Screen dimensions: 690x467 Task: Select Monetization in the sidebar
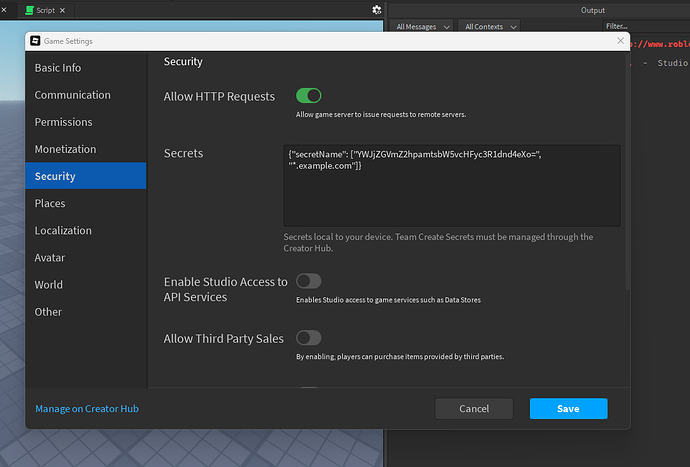tap(65, 149)
